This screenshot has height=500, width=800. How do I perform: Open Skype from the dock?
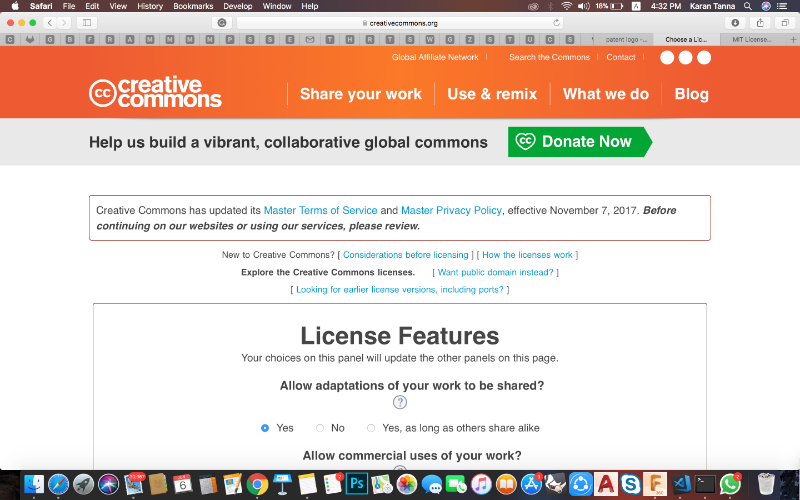(630, 484)
